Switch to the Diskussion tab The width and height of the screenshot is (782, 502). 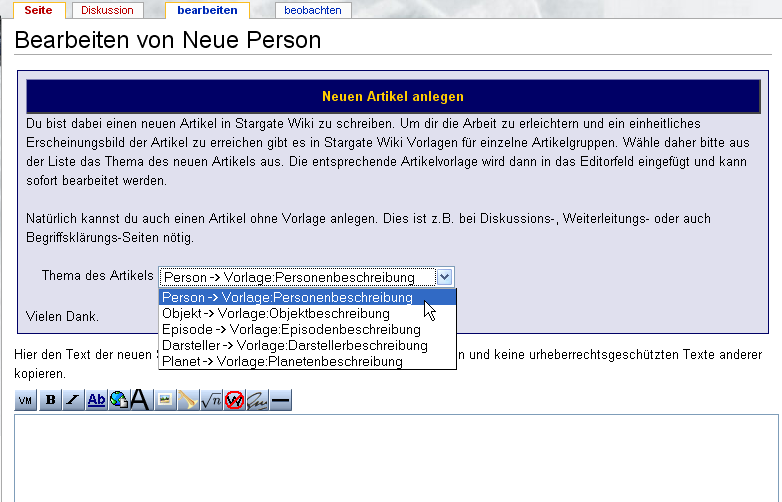point(107,10)
